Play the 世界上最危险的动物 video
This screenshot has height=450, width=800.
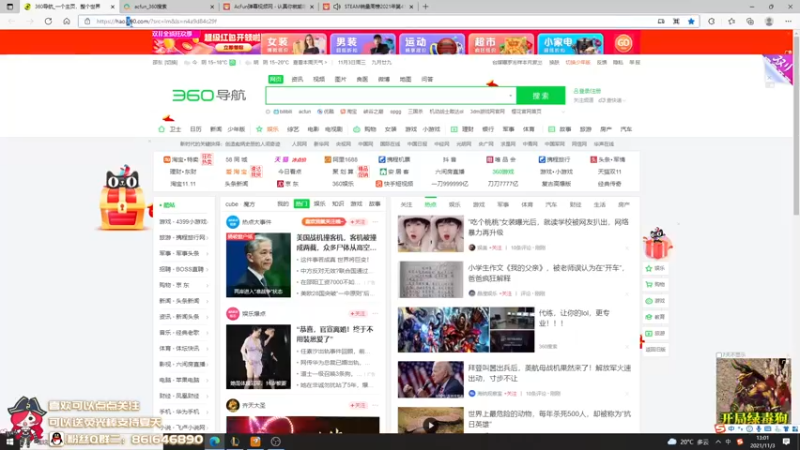(431, 424)
